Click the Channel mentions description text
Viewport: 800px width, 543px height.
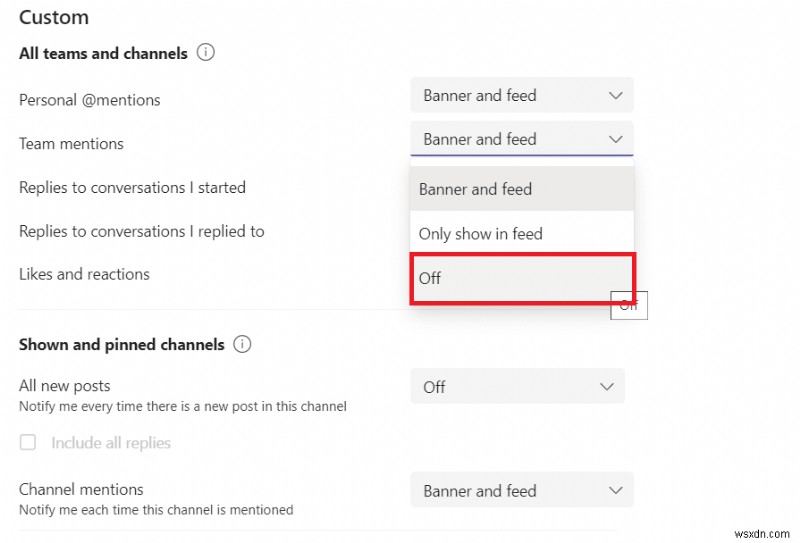(156, 510)
